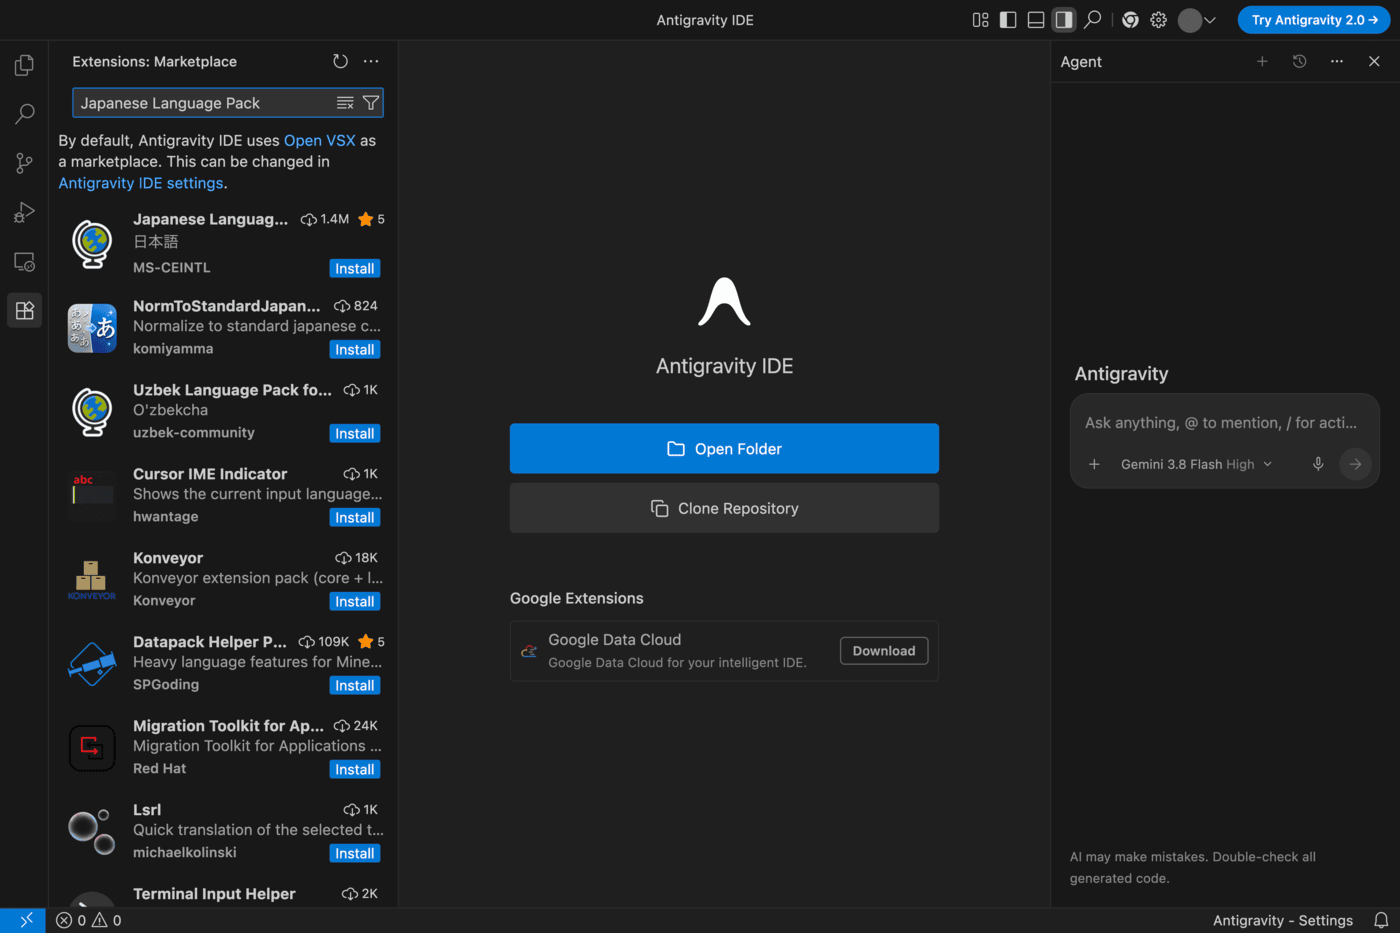Open the Remote Explorer view
Viewport: 1400px width, 933px height.
pos(24,261)
